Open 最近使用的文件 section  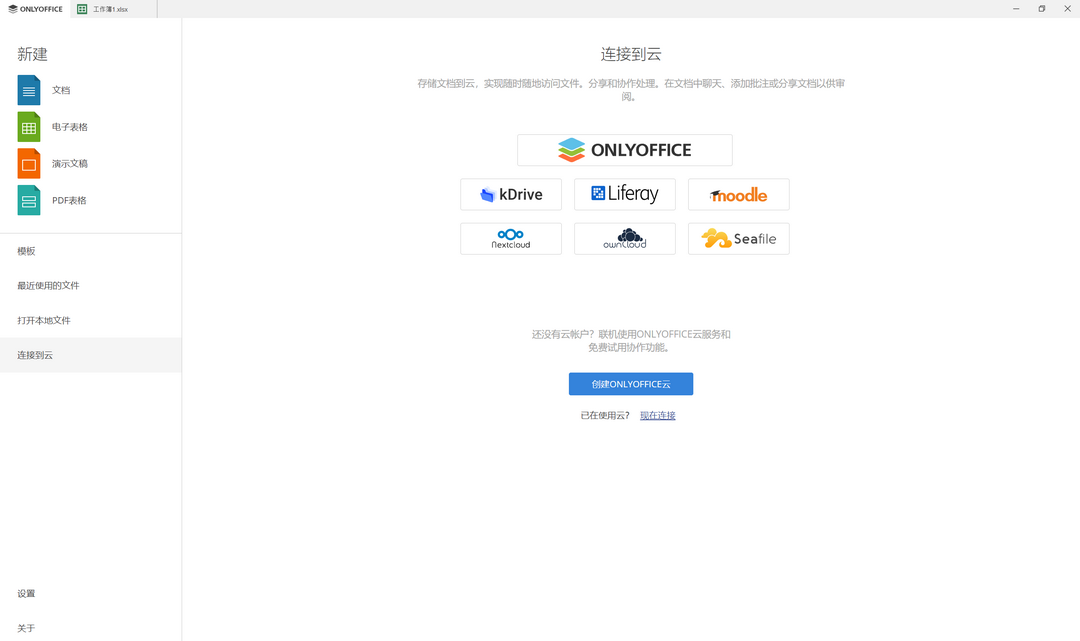point(47,285)
